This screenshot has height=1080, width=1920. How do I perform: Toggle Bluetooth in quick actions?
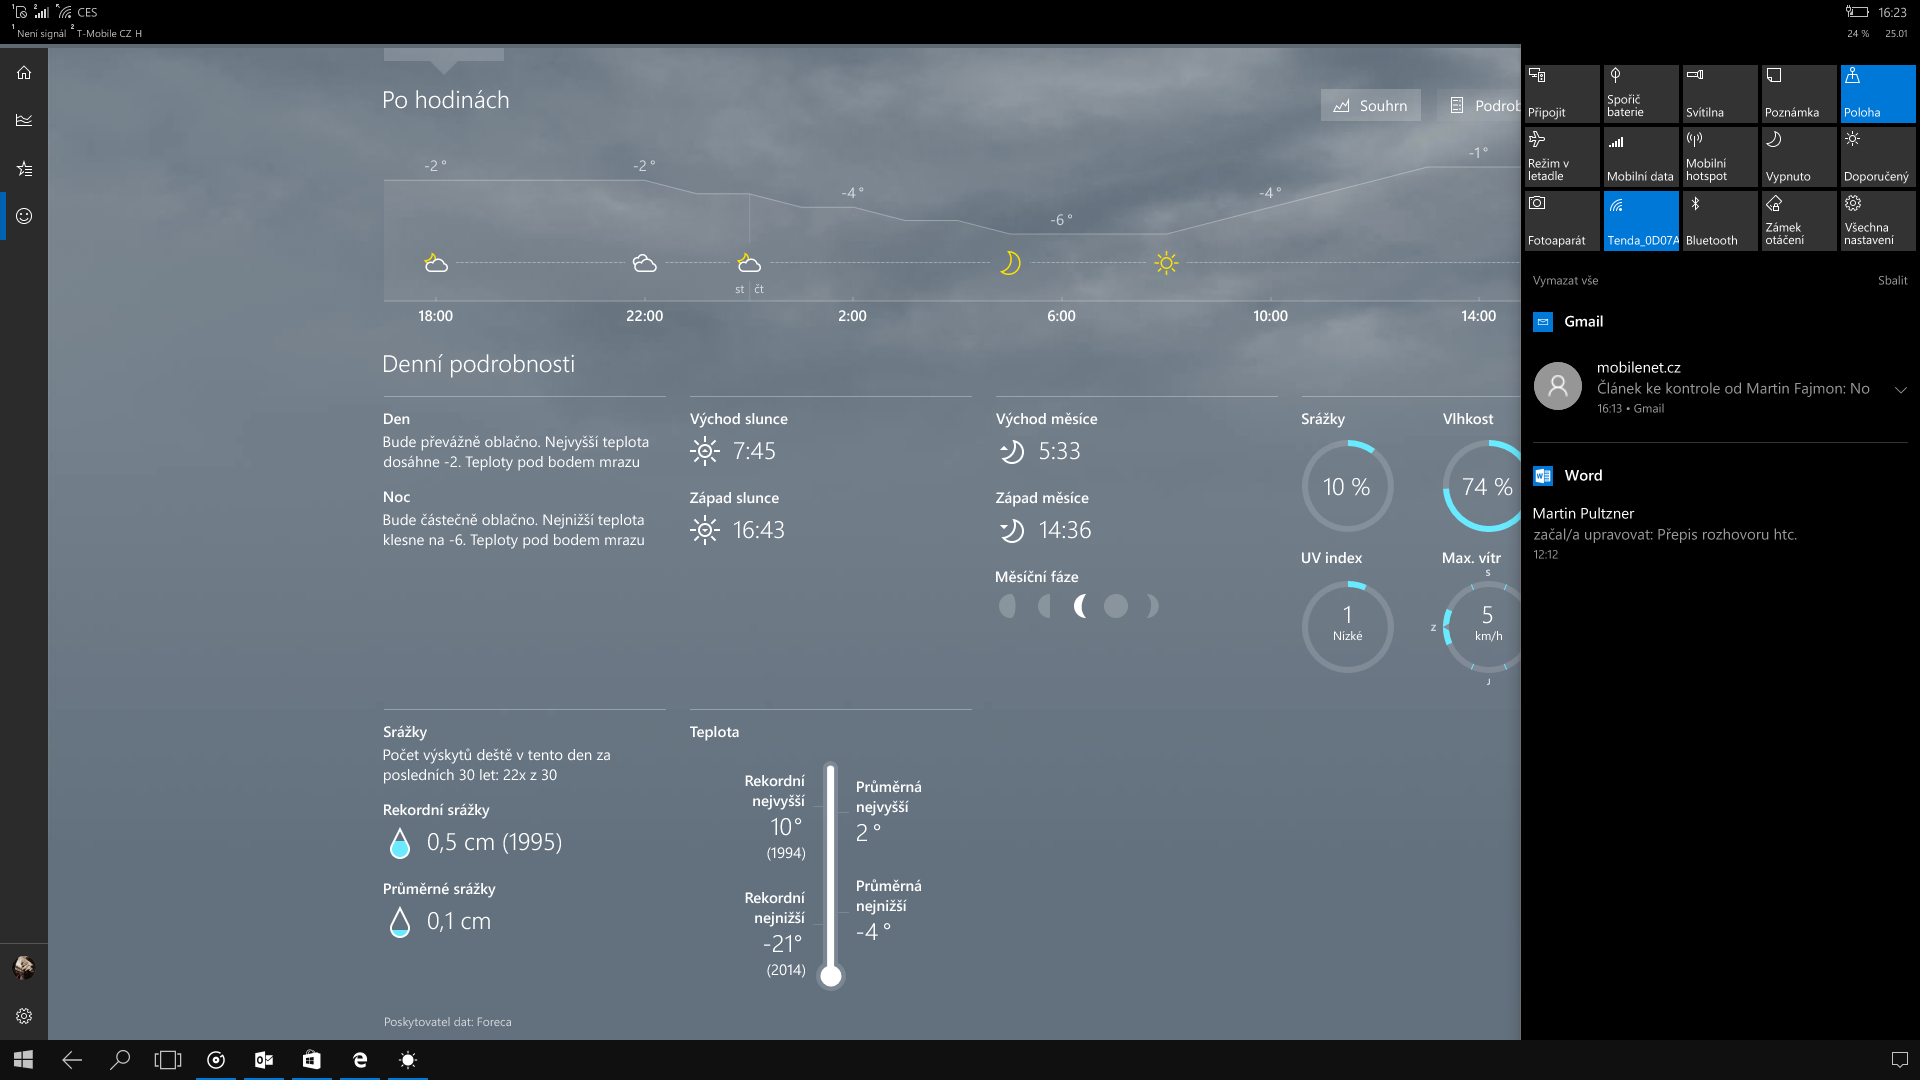pyautogui.click(x=1719, y=220)
